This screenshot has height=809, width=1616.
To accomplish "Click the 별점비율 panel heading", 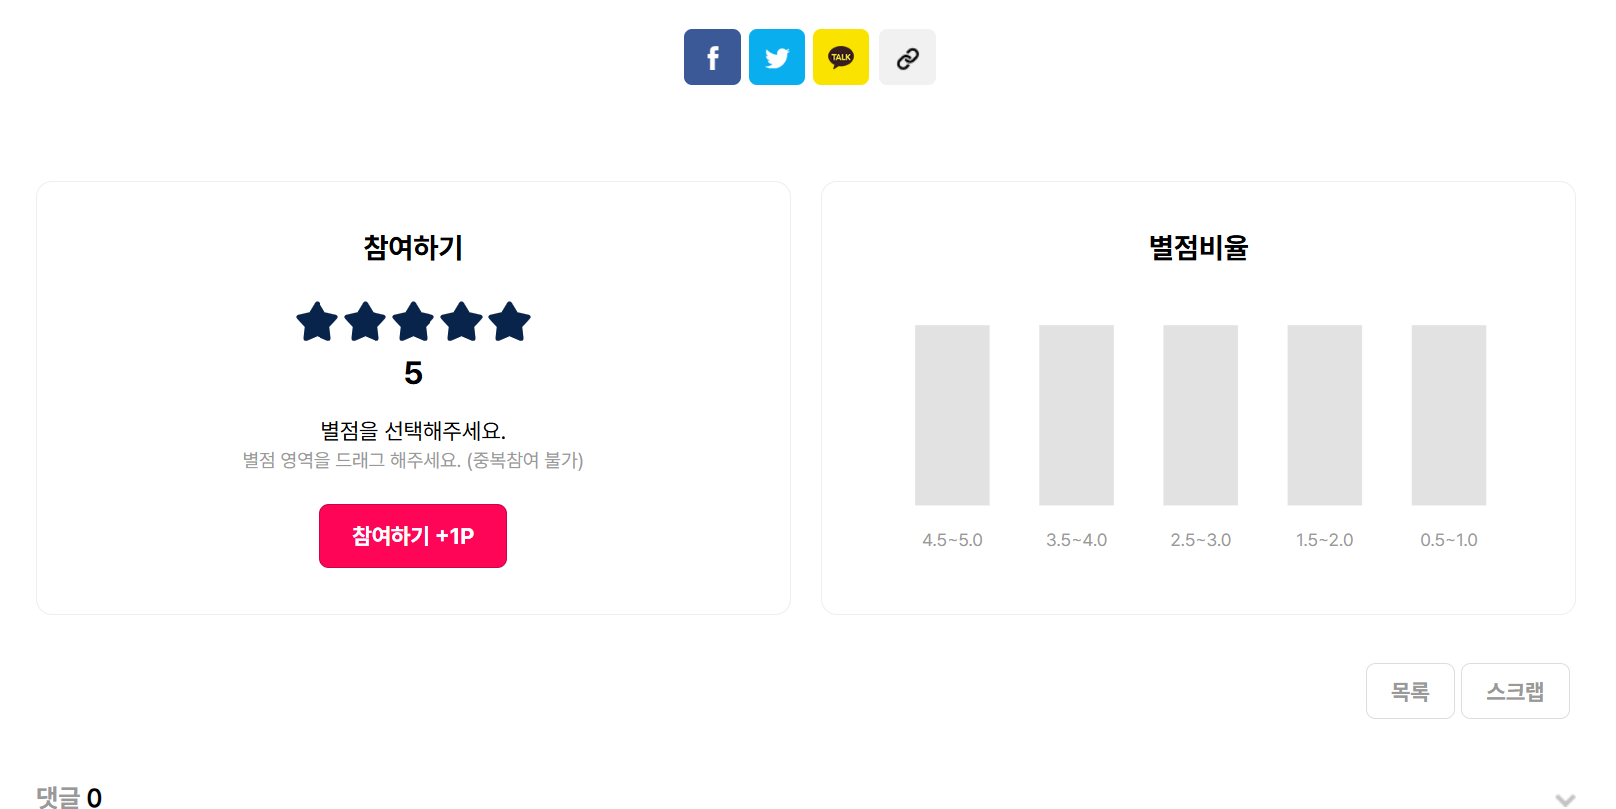I will pyautogui.click(x=1198, y=247).
